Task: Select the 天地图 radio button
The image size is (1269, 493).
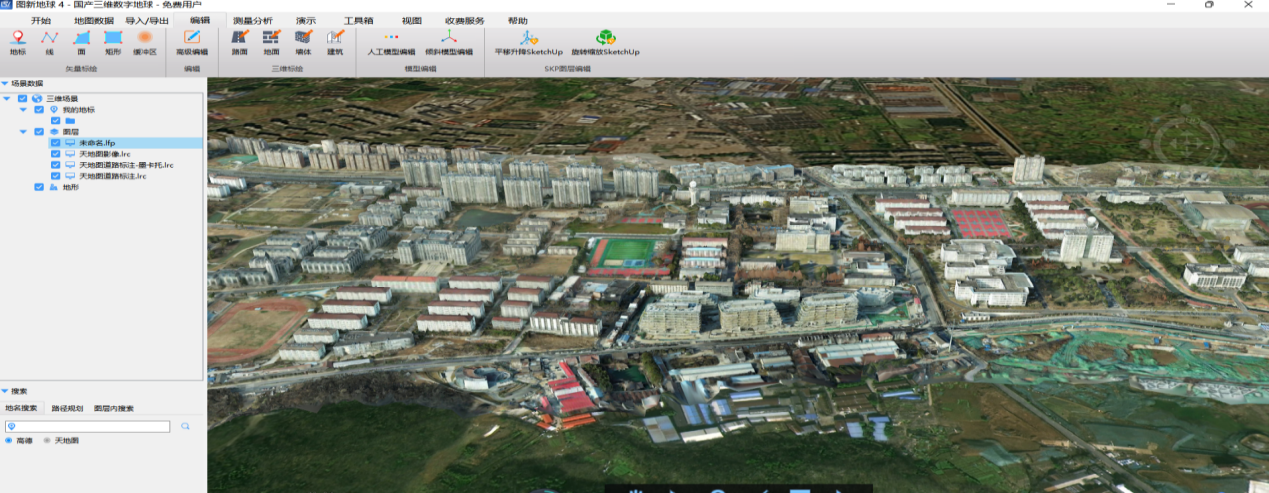Action: [47, 440]
